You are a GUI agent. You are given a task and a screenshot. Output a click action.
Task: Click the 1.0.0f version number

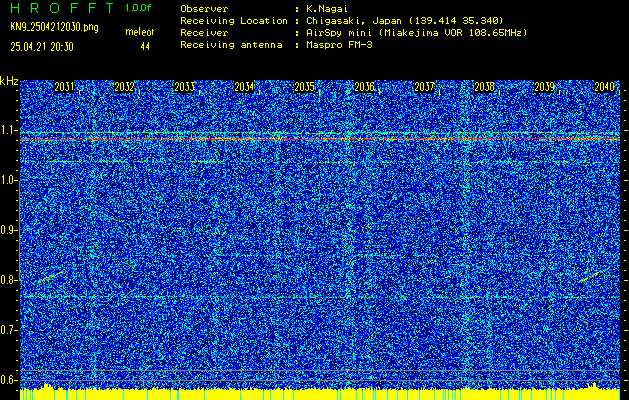[x=138, y=8]
